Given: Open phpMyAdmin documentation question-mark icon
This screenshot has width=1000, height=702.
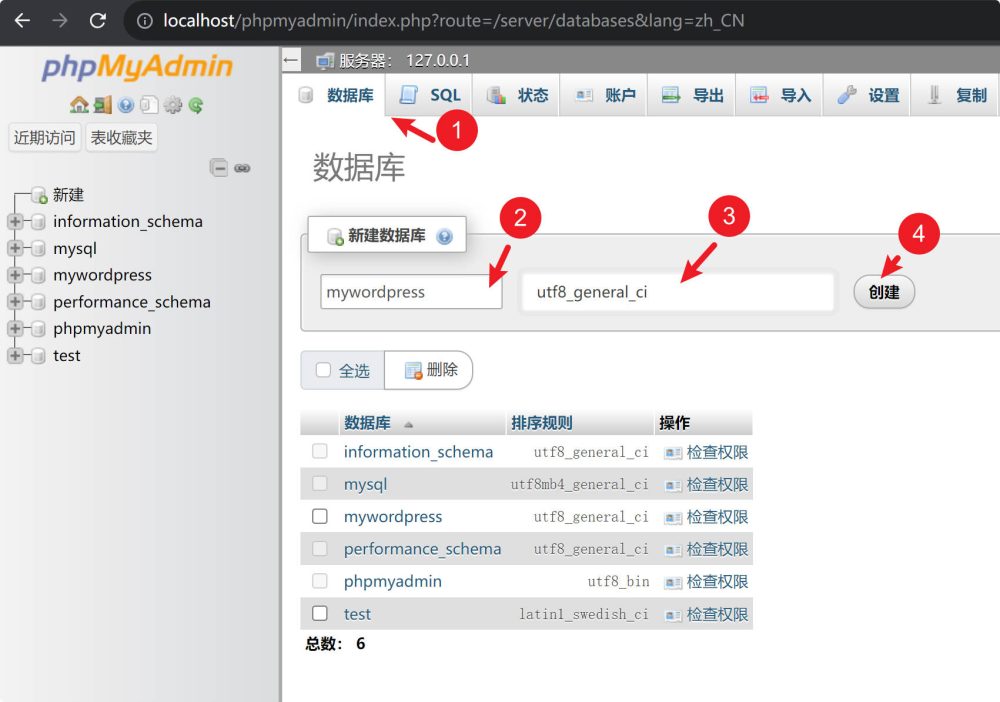Looking at the screenshot, I should [x=126, y=105].
